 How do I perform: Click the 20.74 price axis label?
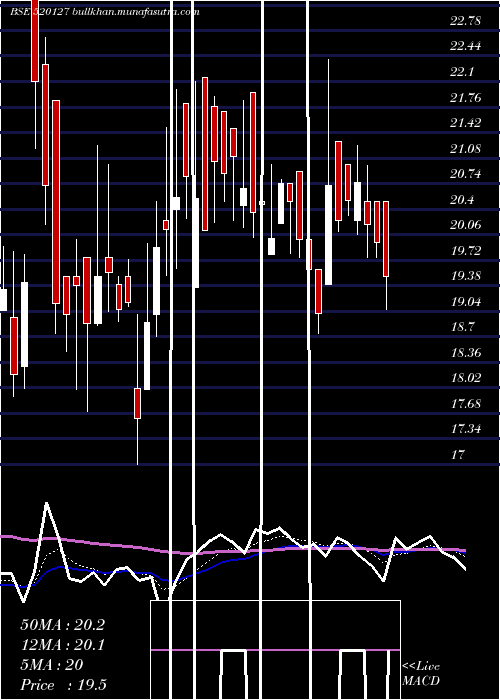click(x=465, y=174)
